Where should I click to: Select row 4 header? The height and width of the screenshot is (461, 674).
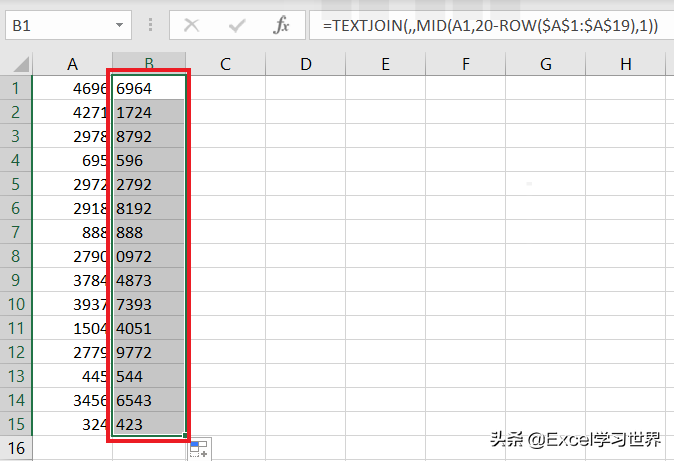[x=16, y=160]
